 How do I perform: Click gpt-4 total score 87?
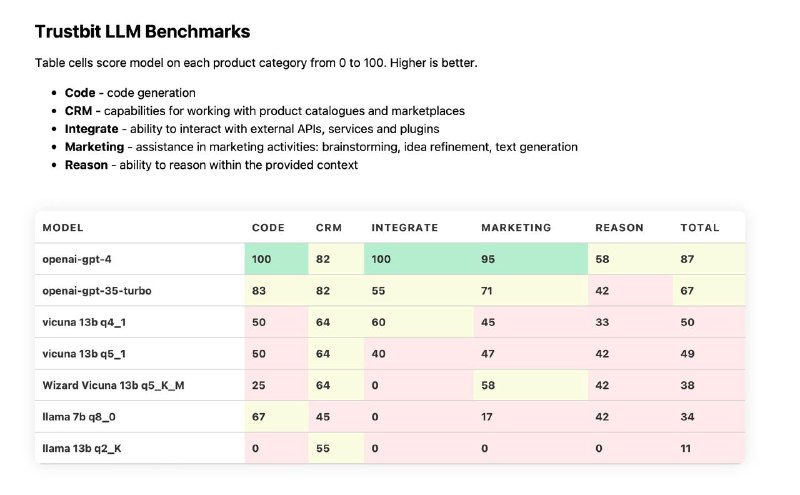pos(687,259)
